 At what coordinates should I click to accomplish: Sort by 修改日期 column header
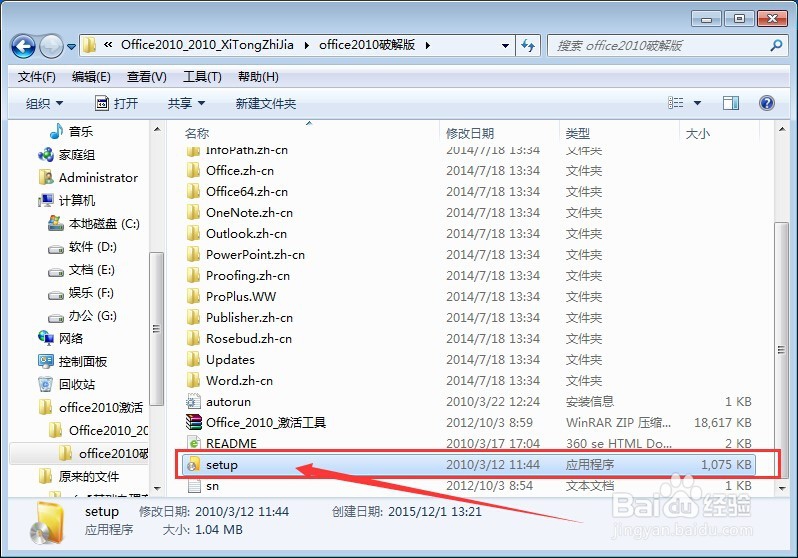tap(470, 133)
